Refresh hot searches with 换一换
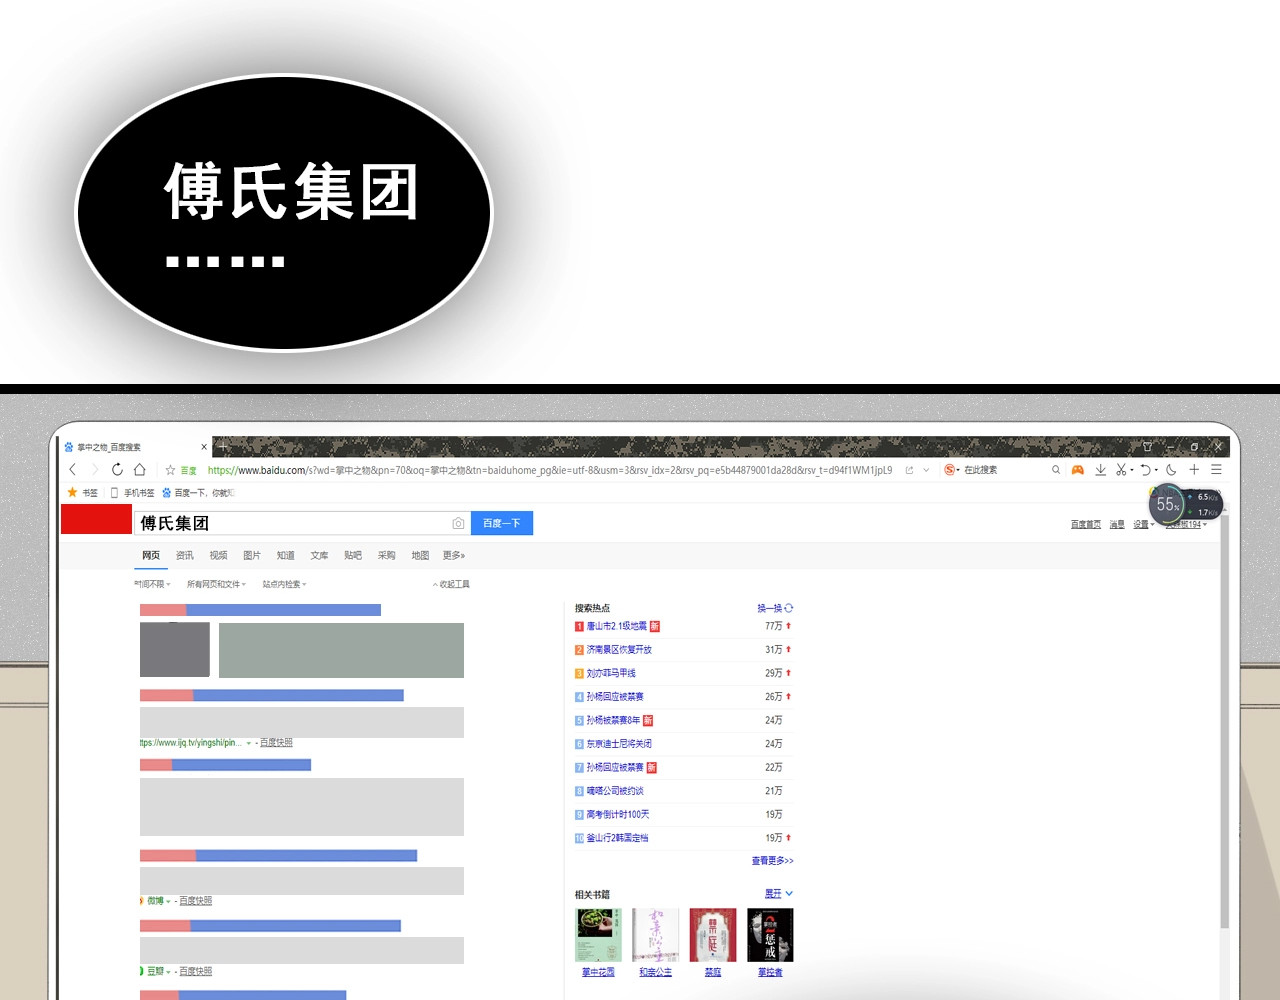The height and width of the screenshot is (1000, 1280). click(775, 608)
